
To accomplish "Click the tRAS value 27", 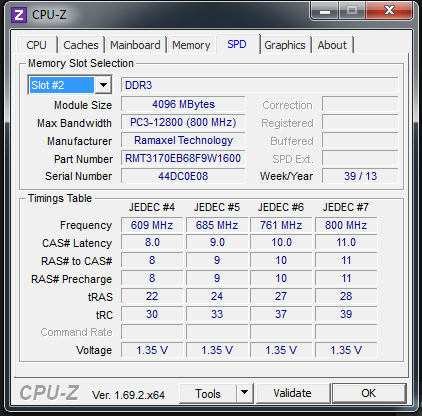I will click(x=281, y=296).
